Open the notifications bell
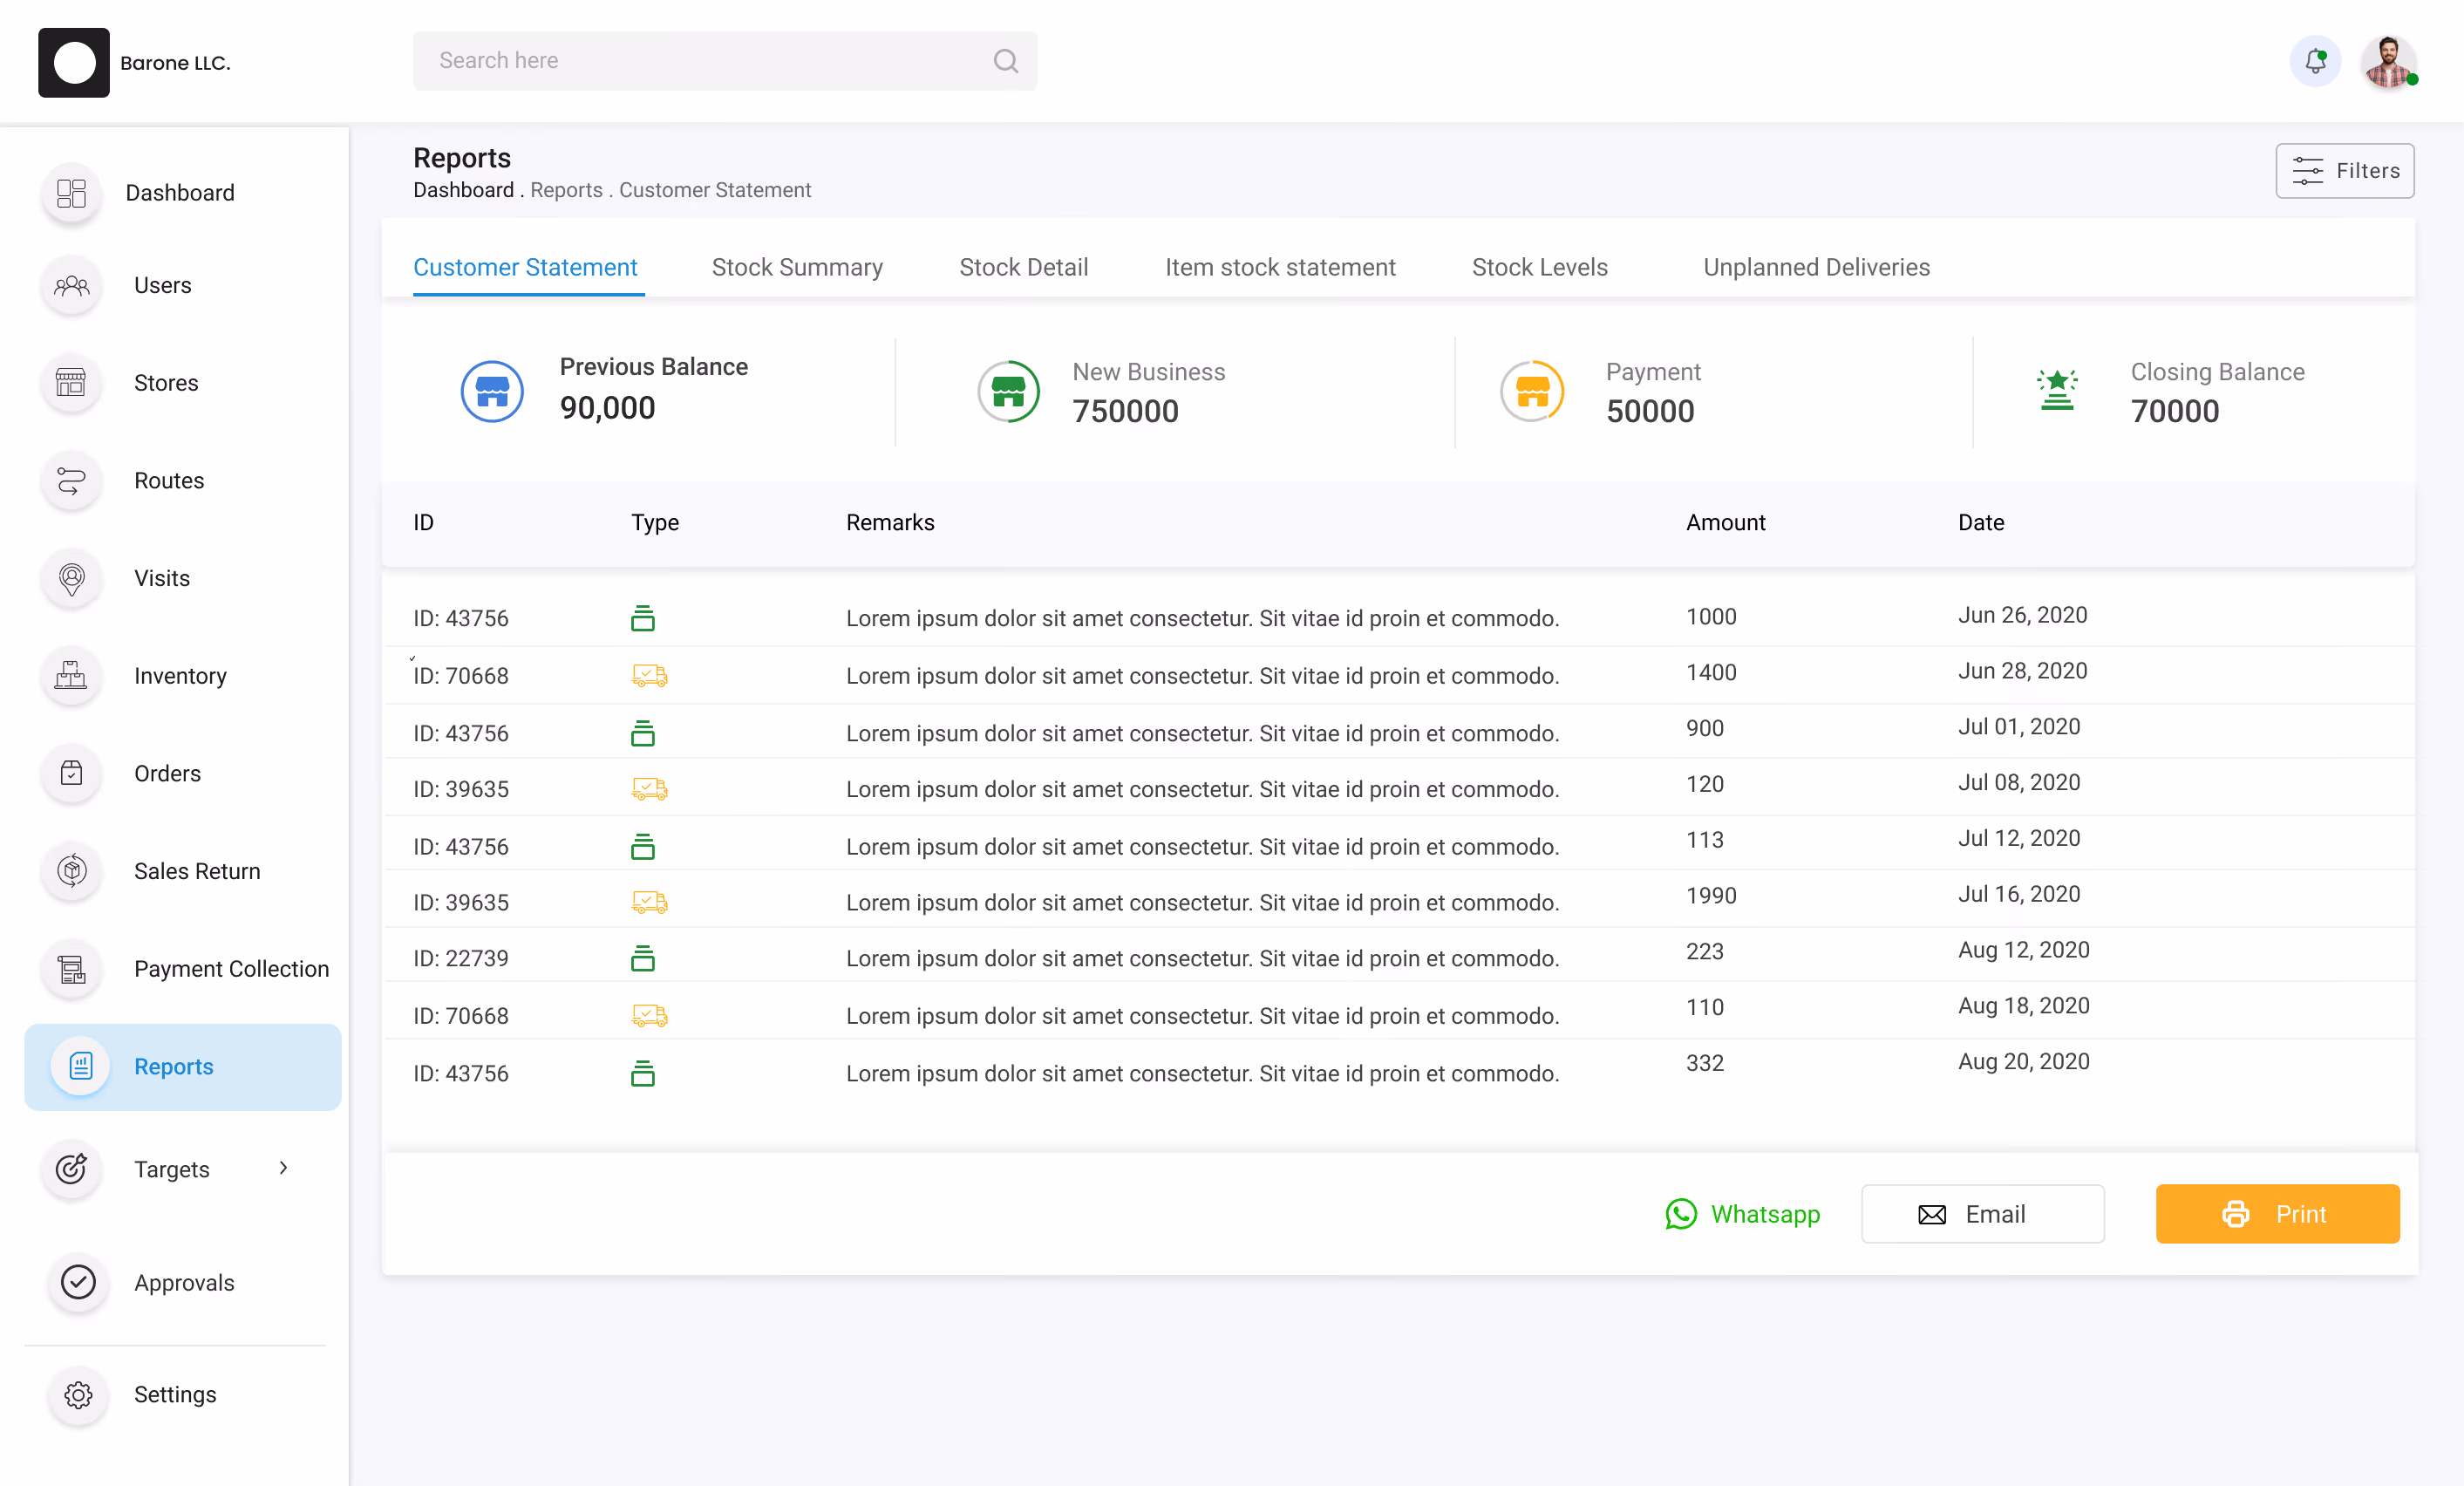This screenshot has width=2464, height=1486. 2315,61
